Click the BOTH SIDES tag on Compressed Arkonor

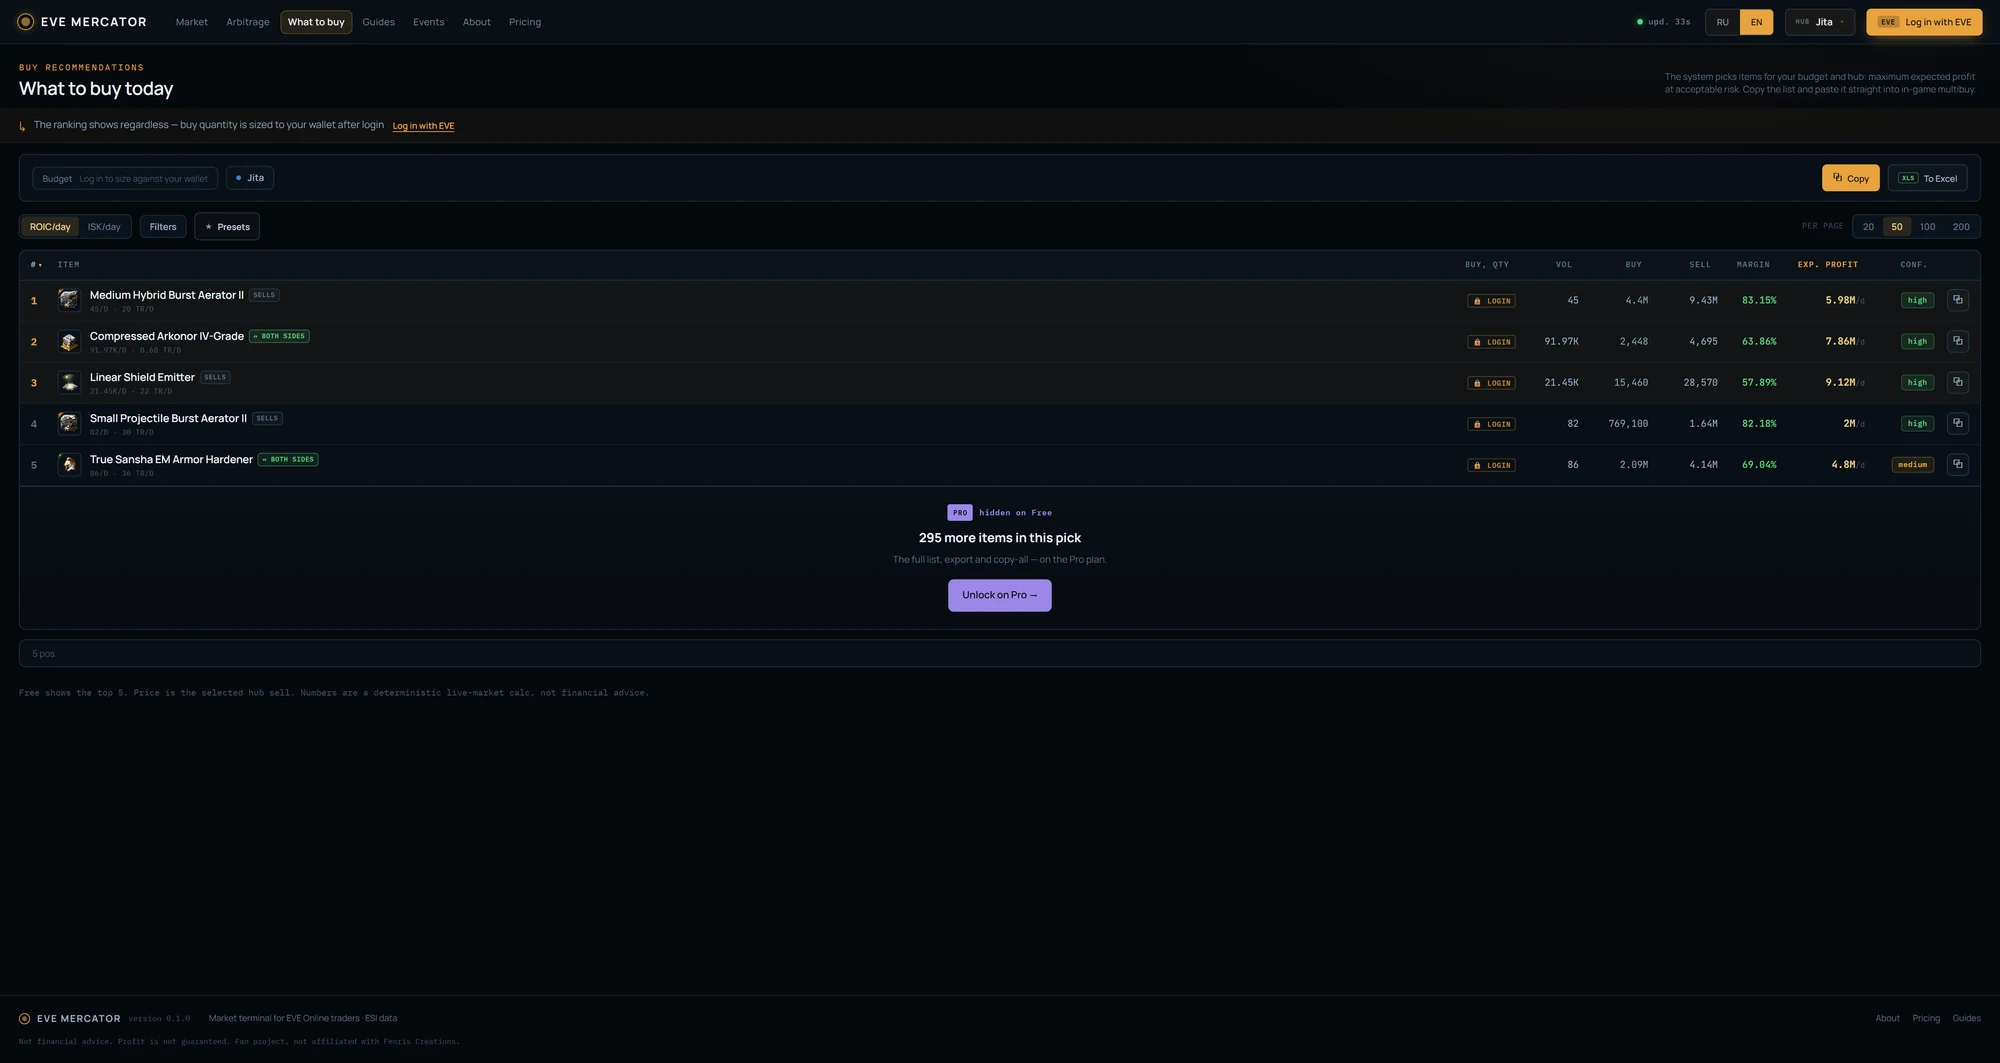click(x=279, y=336)
